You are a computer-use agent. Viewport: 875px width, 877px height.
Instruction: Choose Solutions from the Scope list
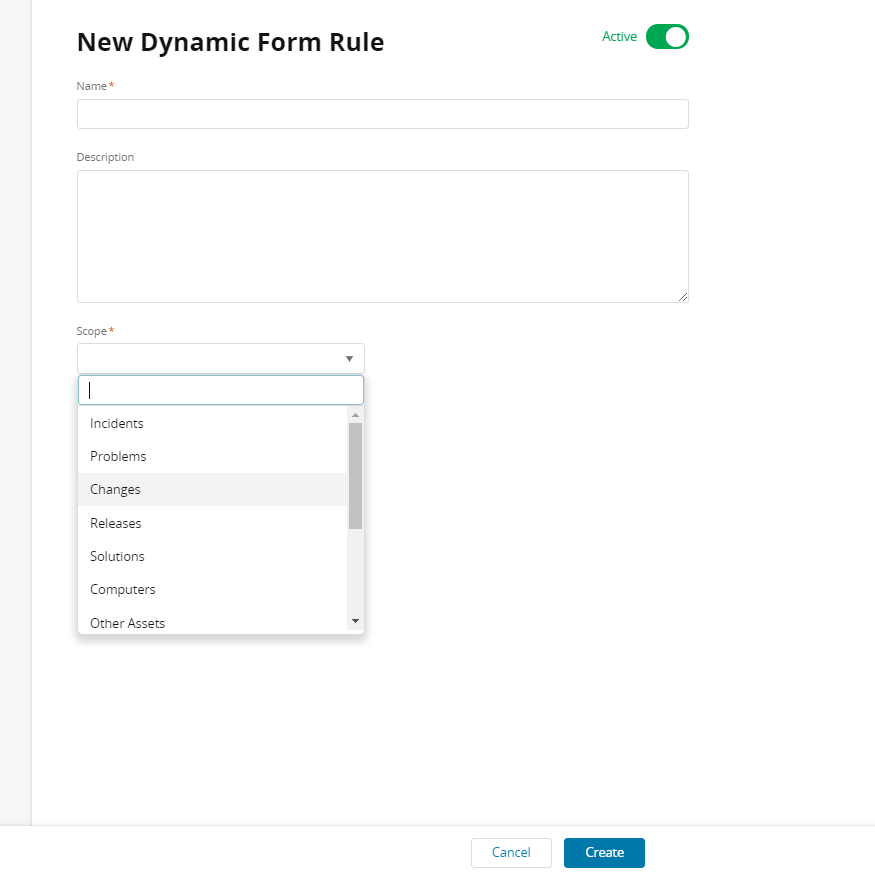click(x=117, y=556)
